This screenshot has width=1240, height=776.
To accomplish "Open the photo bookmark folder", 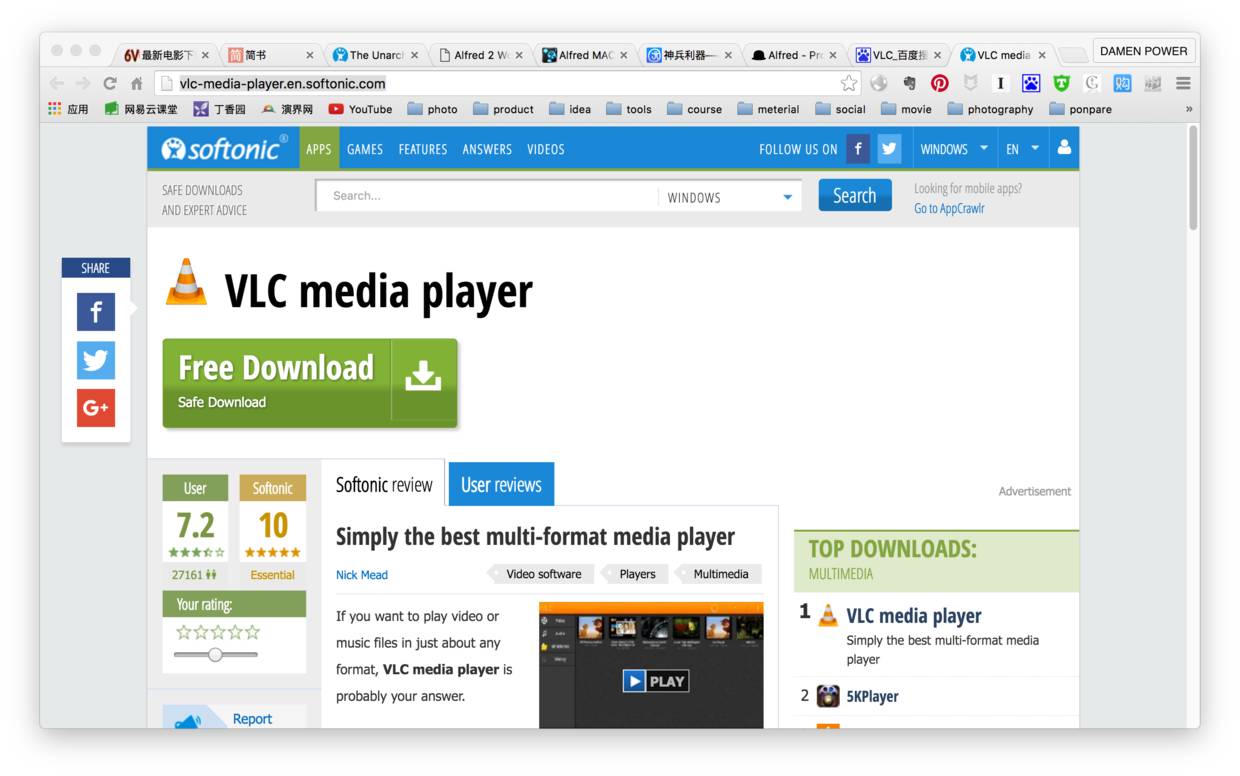I will [432, 109].
